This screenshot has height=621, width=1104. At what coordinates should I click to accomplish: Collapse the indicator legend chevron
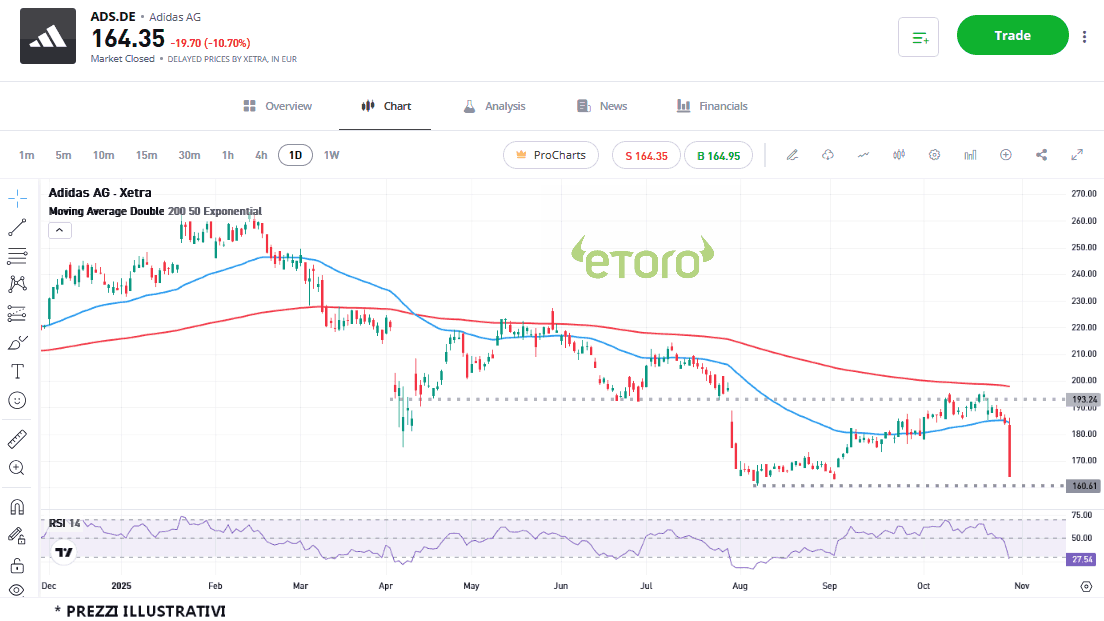click(x=59, y=230)
